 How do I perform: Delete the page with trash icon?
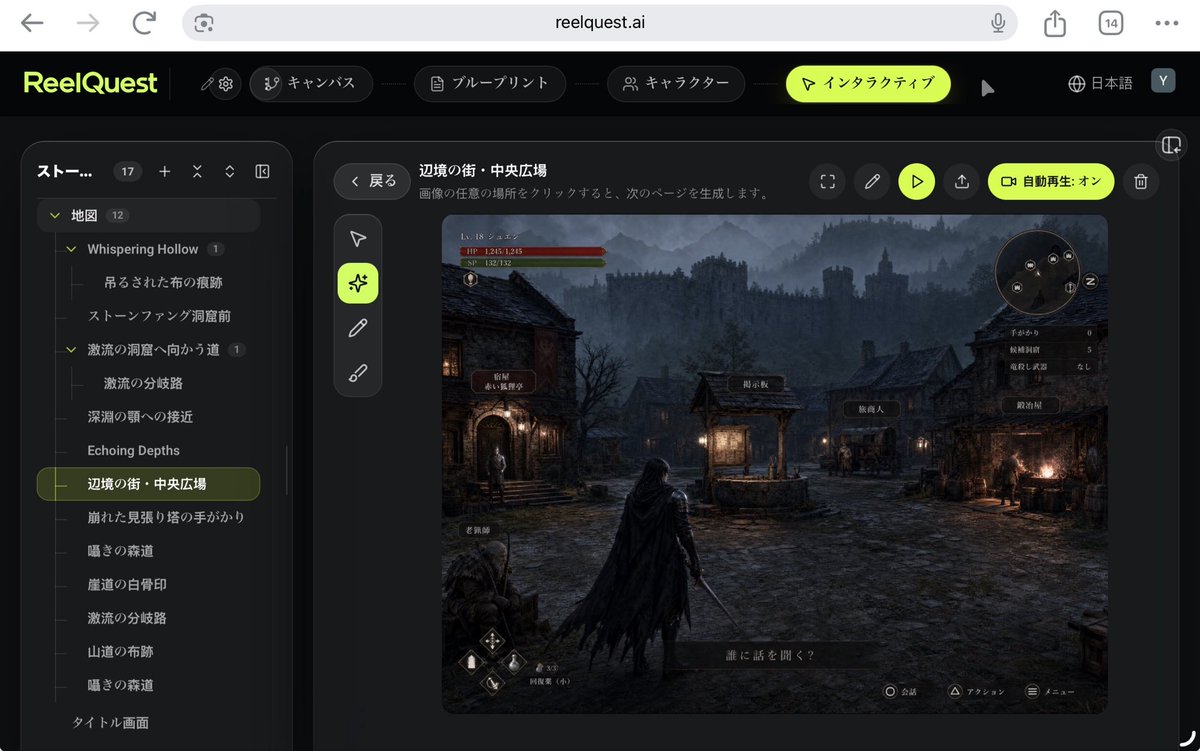click(1141, 182)
